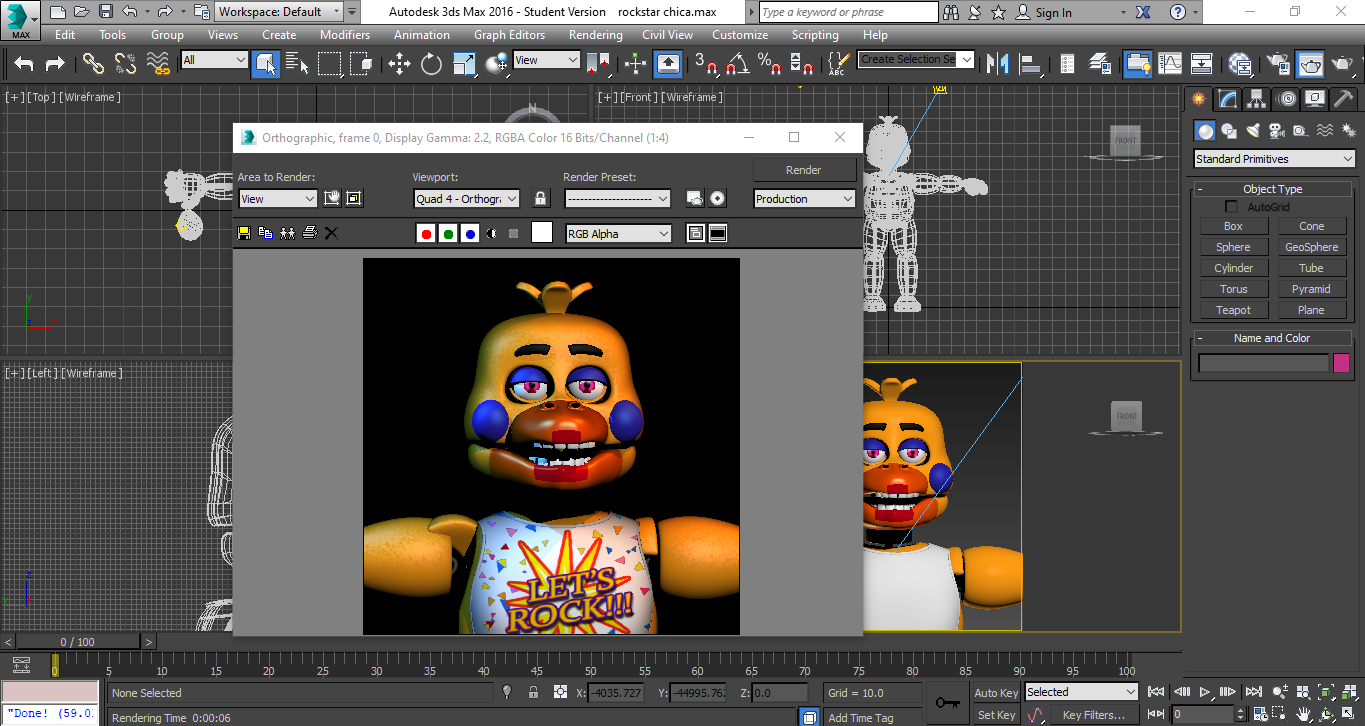Open the Render Preset dropdown
Viewport: 1365px width, 726px height.
click(x=617, y=198)
